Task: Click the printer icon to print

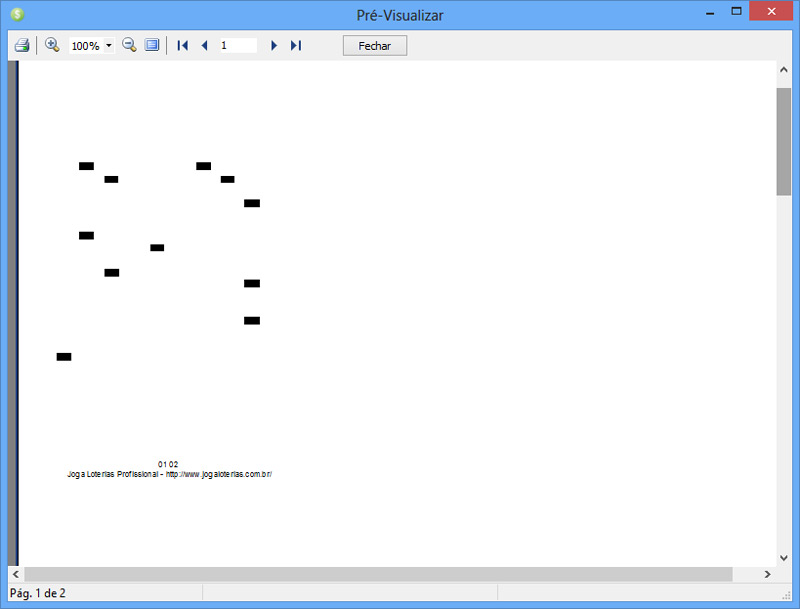Action: point(22,45)
